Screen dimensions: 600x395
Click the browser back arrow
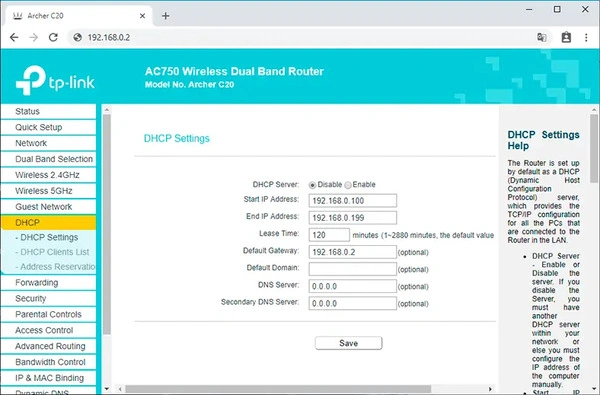14,38
